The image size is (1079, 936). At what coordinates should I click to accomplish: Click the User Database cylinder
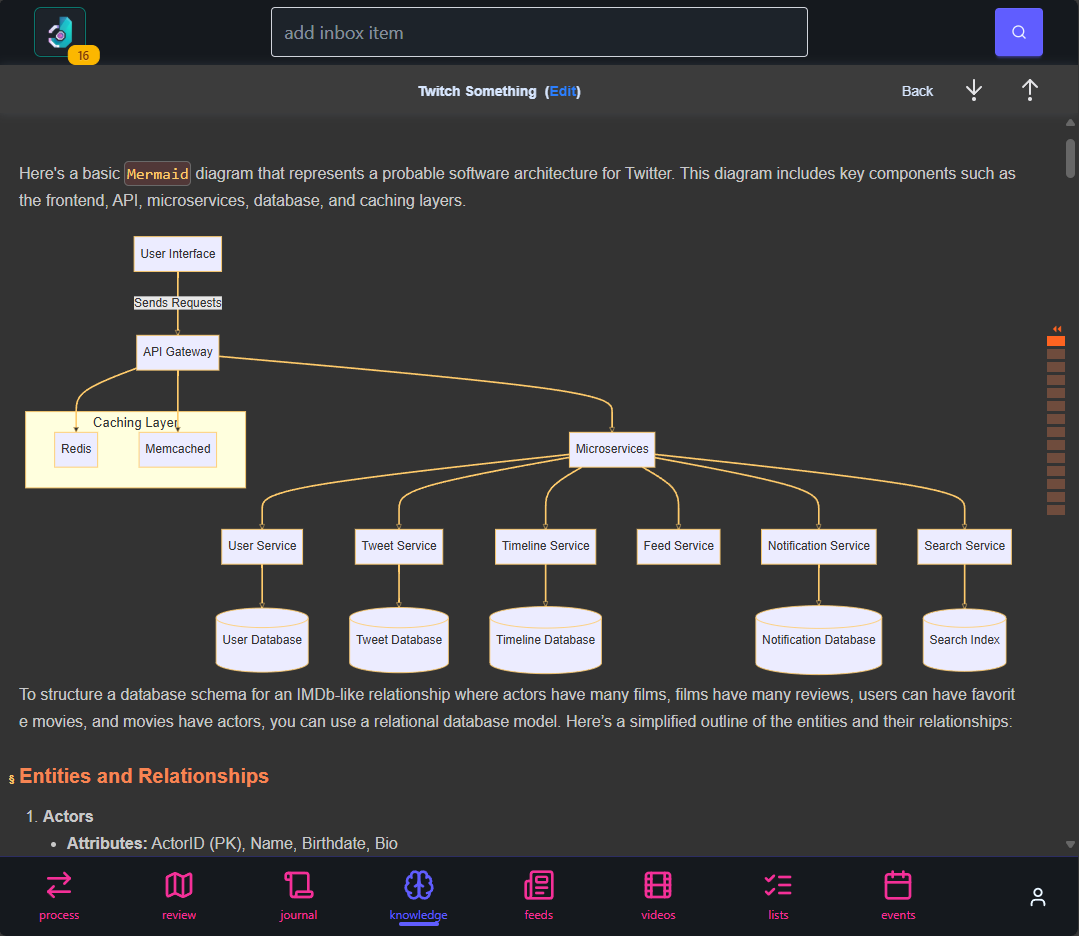point(262,639)
